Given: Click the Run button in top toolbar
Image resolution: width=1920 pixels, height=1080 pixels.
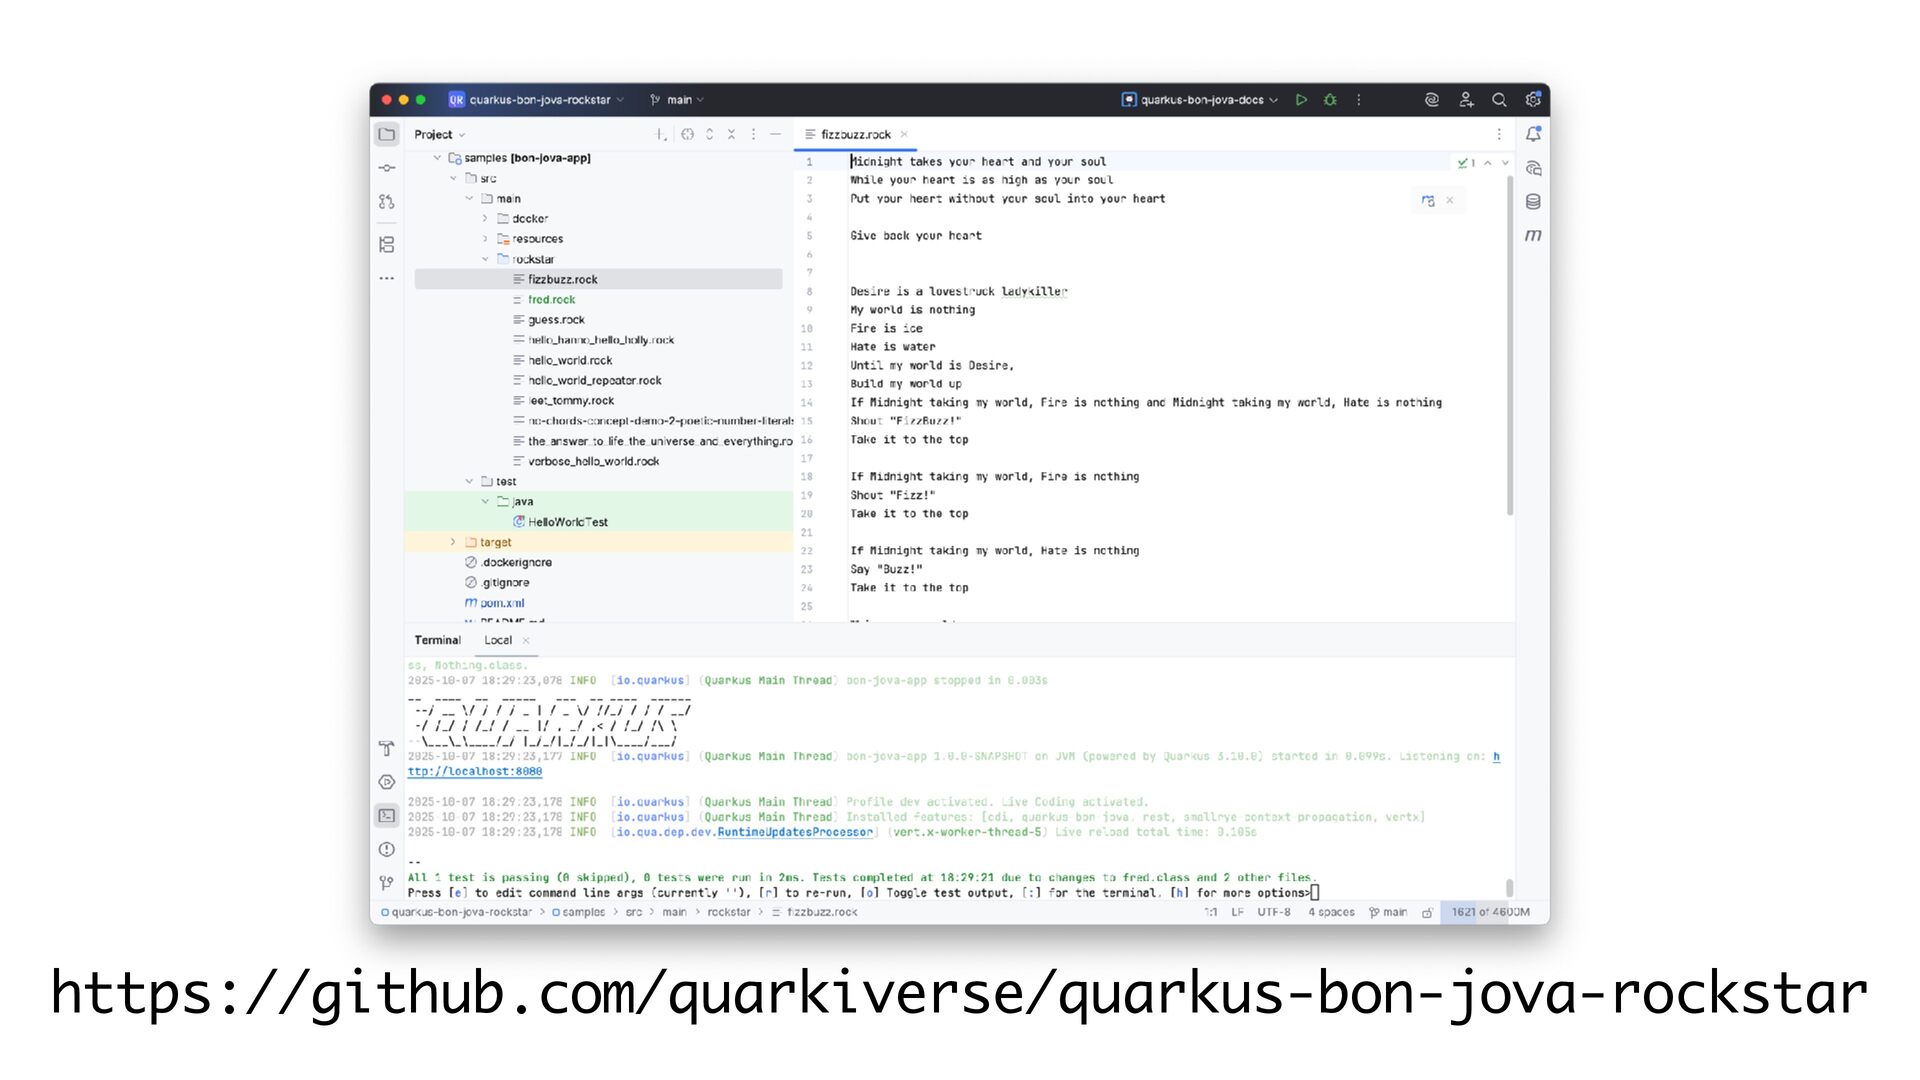Looking at the screenshot, I should click(1301, 100).
